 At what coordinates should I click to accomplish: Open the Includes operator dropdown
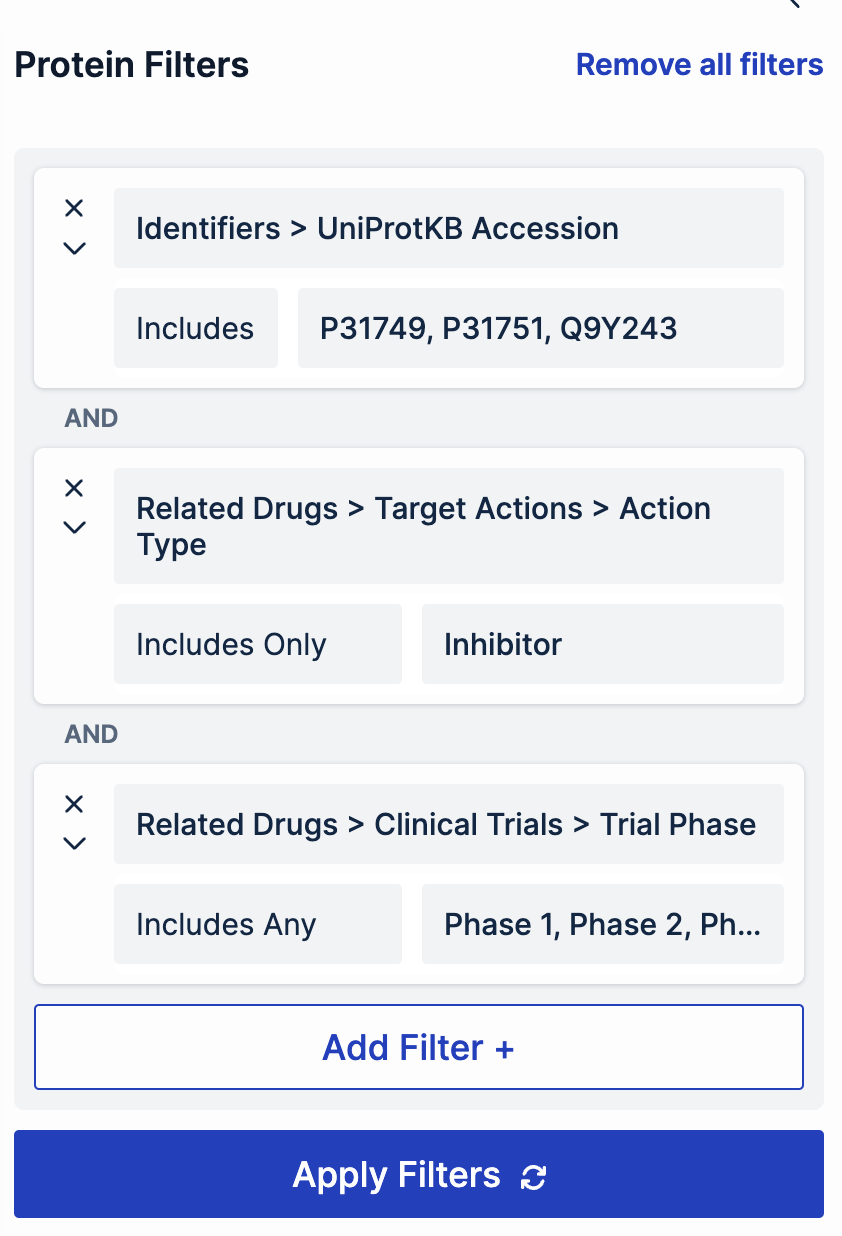click(196, 328)
